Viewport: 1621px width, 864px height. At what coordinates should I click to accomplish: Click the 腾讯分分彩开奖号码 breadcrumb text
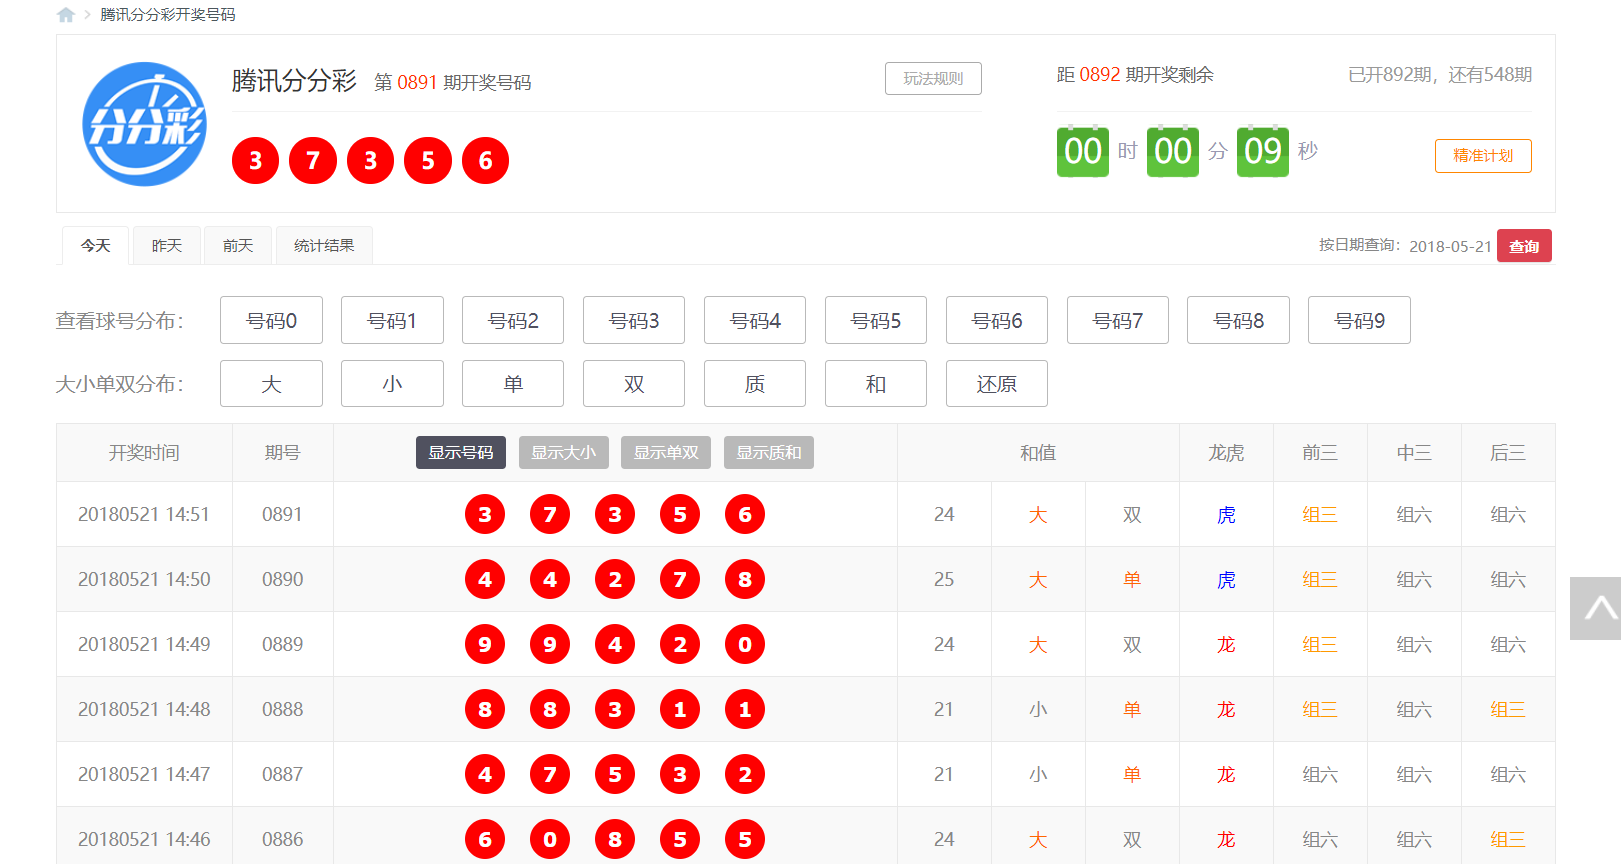tap(168, 15)
